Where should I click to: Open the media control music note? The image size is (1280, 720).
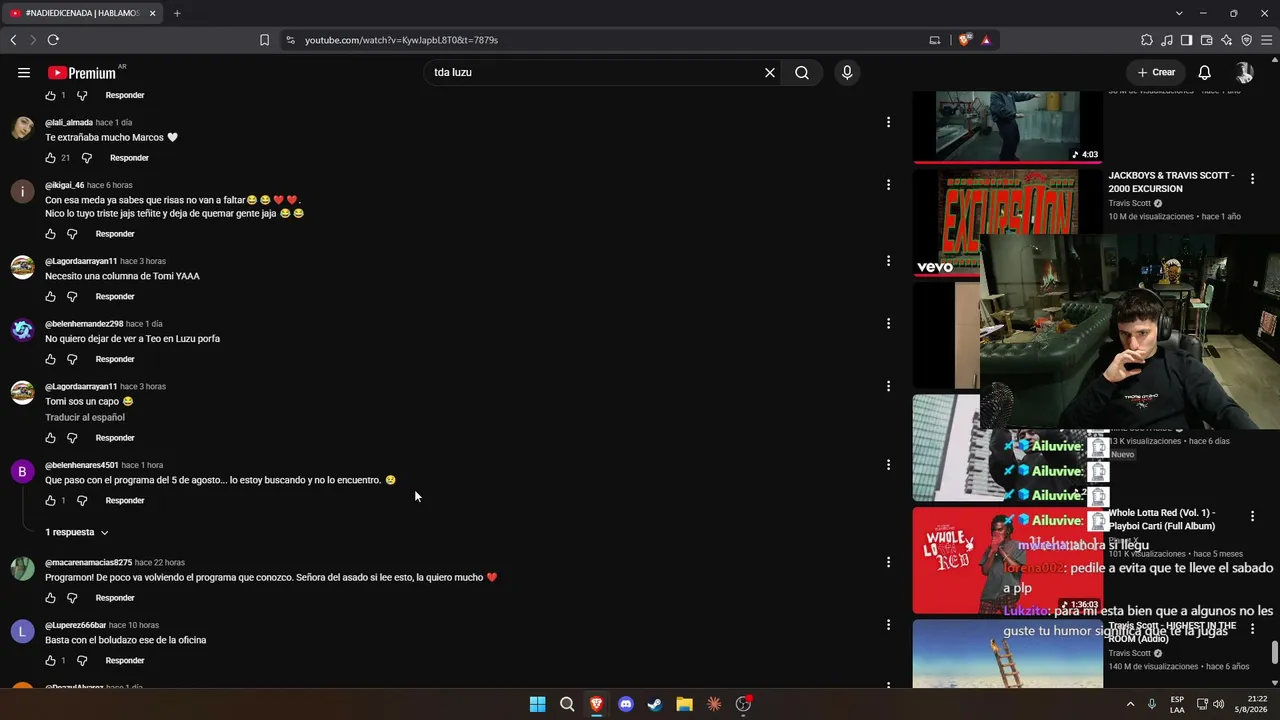coord(1167,40)
